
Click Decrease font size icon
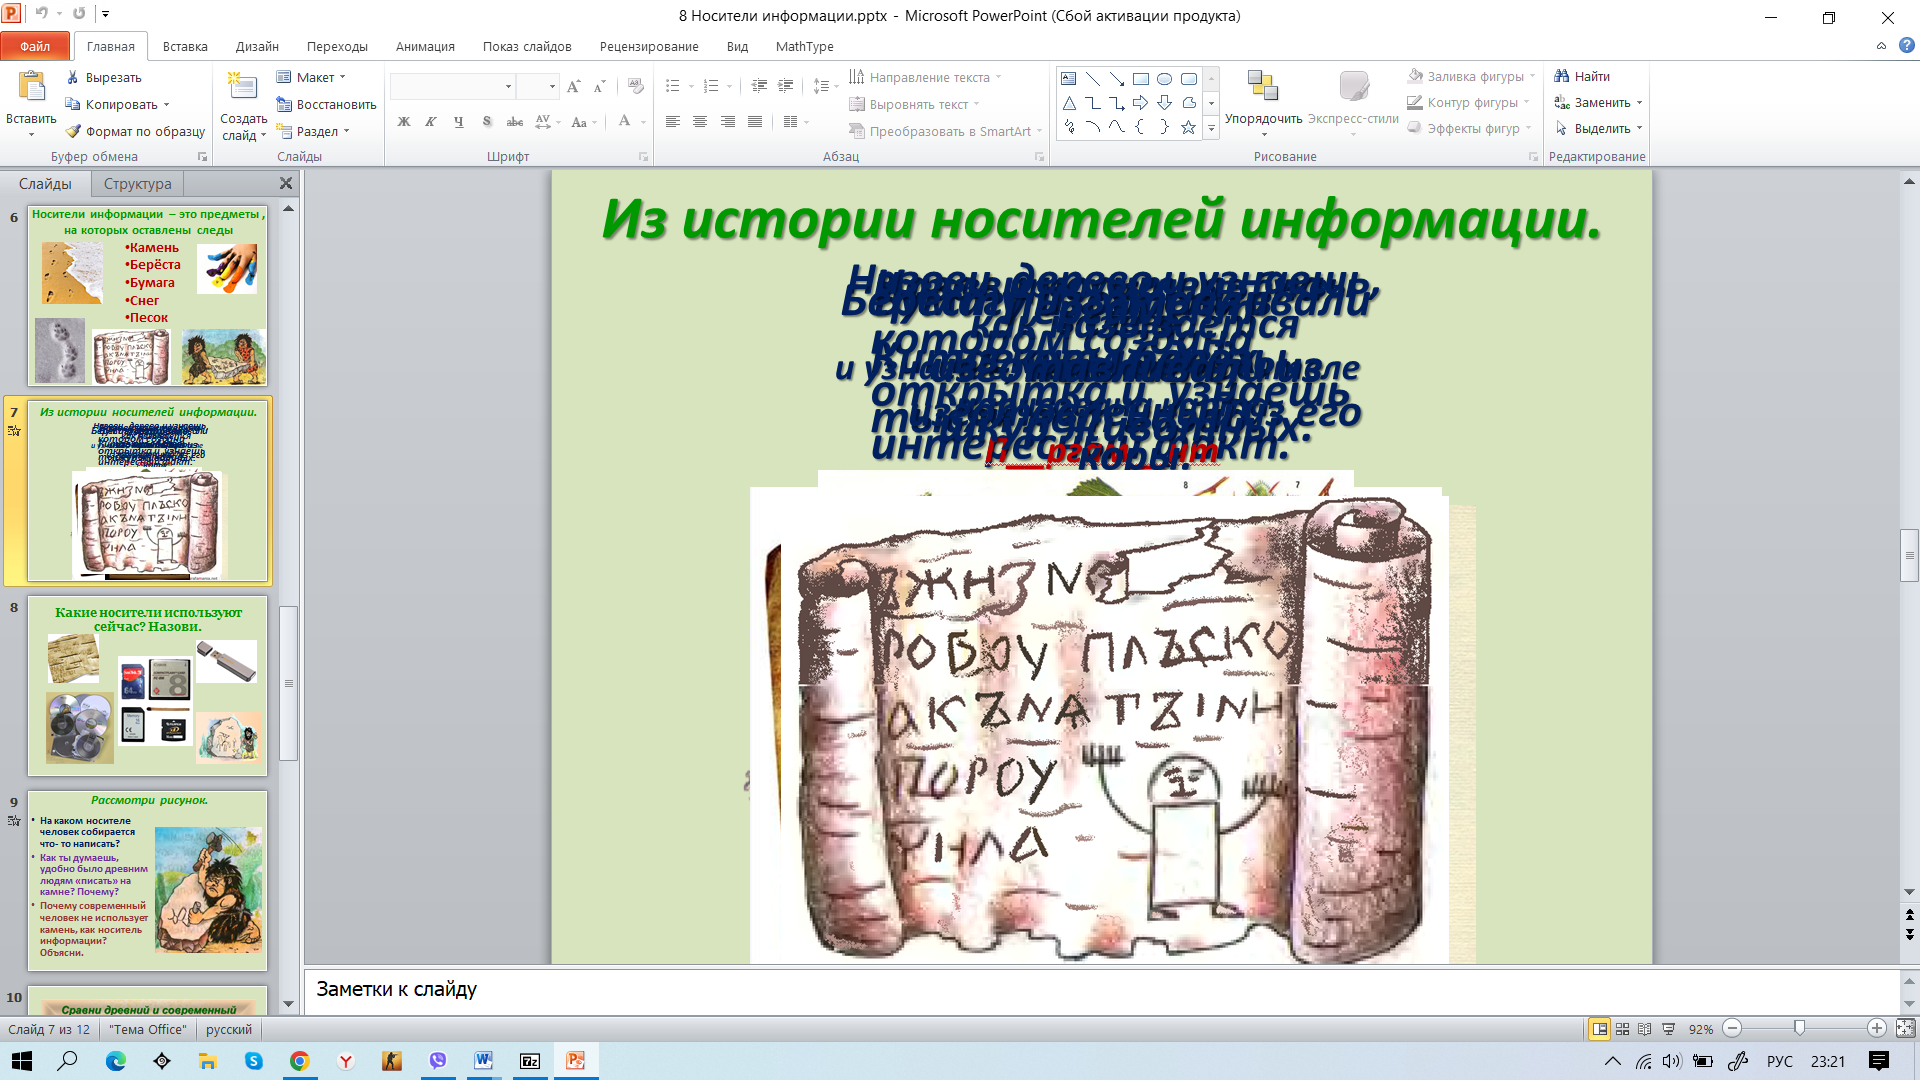click(x=599, y=87)
